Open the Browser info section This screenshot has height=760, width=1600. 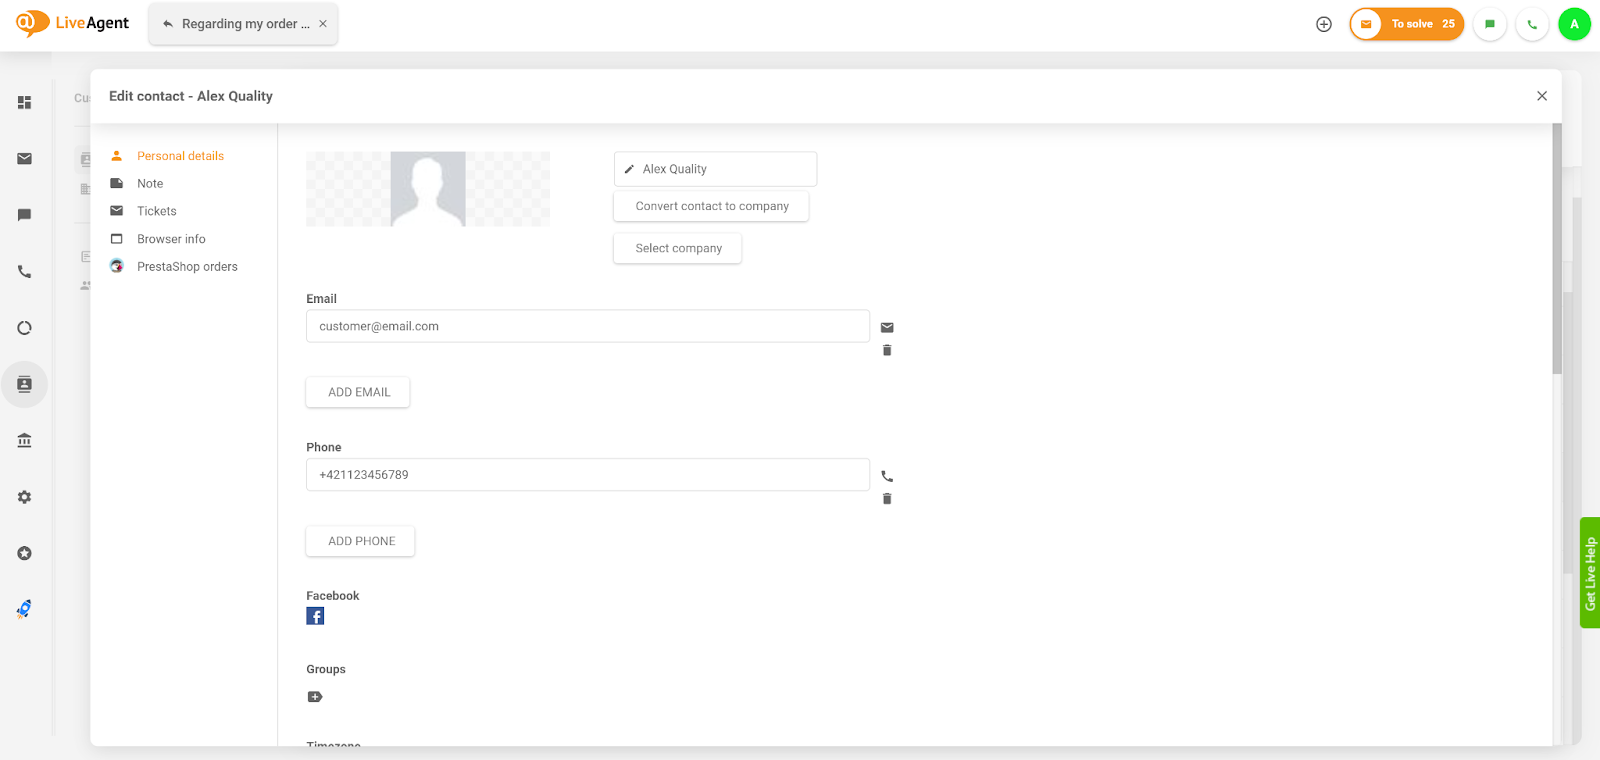pyautogui.click(x=171, y=239)
